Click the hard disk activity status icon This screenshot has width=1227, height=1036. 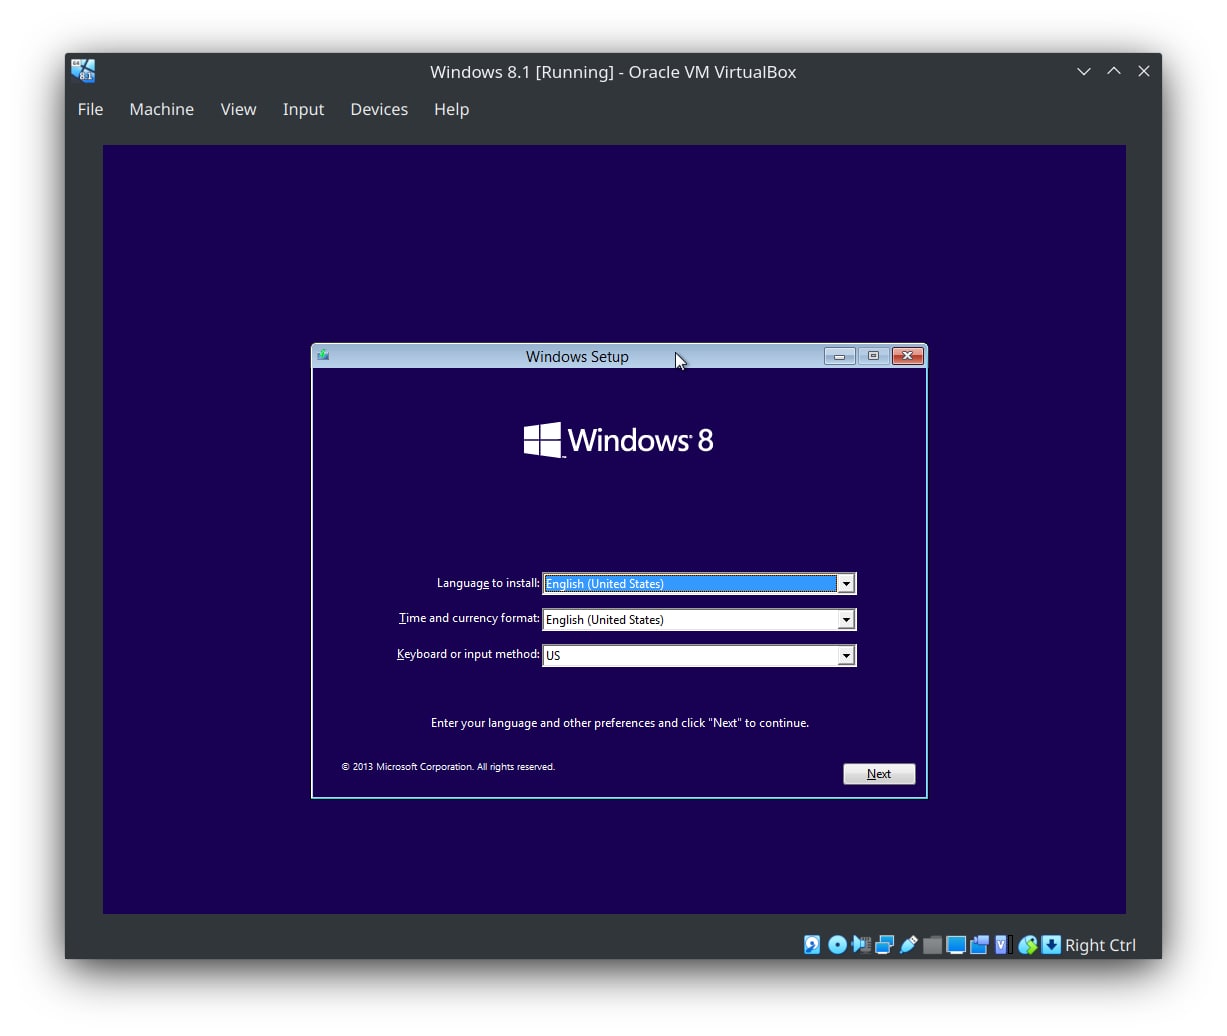(812, 945)
